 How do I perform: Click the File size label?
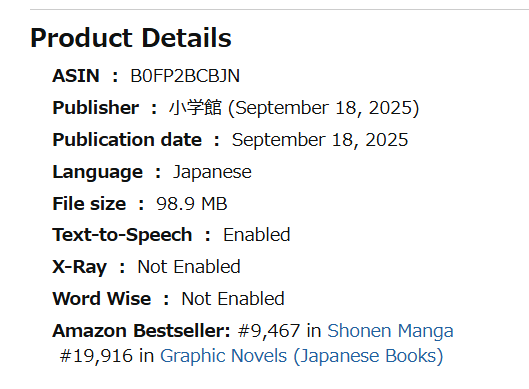(89, 204)
